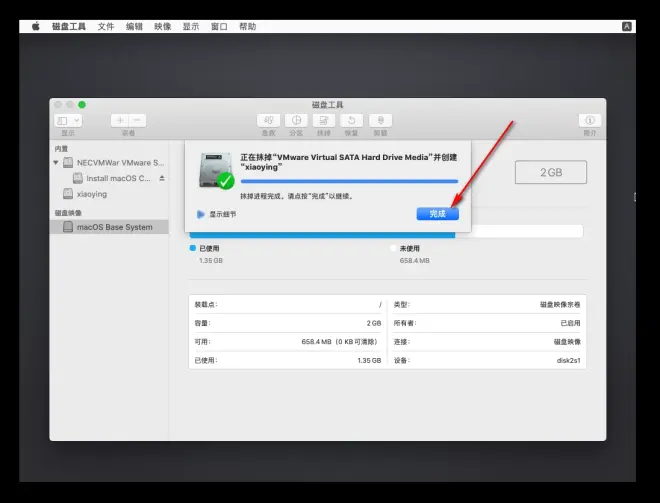Select Install macOS C... volume in sidebar
The image size is (660, 503).
click(x=111, y=178)
